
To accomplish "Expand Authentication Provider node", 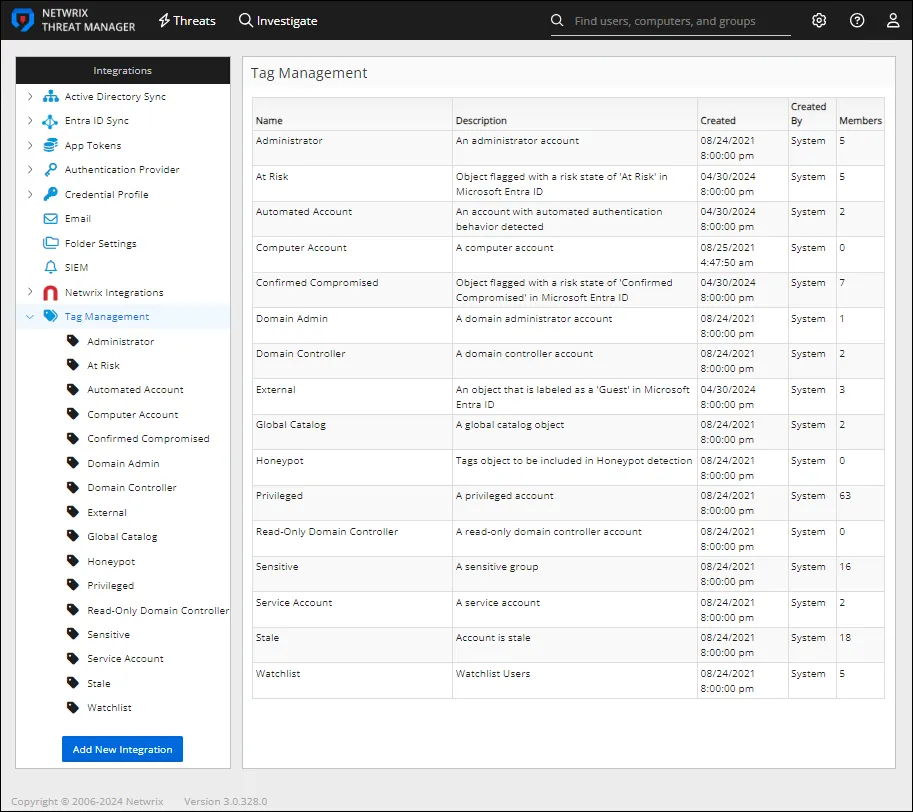I will (30, 169).
